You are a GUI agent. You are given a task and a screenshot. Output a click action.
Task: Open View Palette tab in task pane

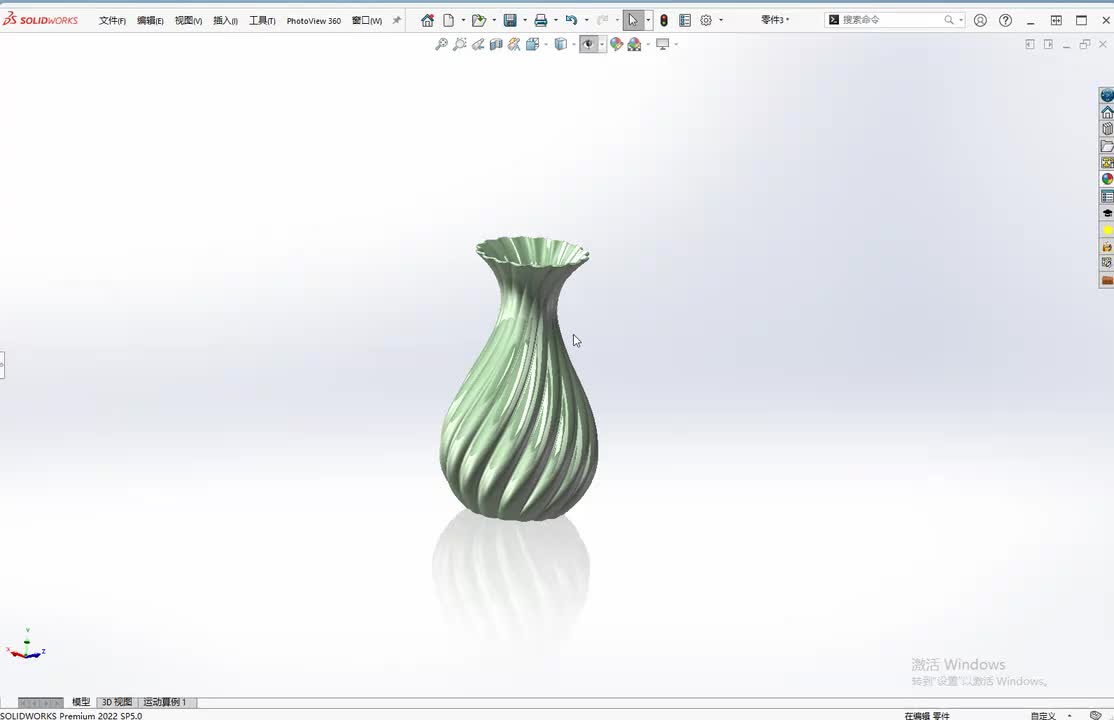1107,162
